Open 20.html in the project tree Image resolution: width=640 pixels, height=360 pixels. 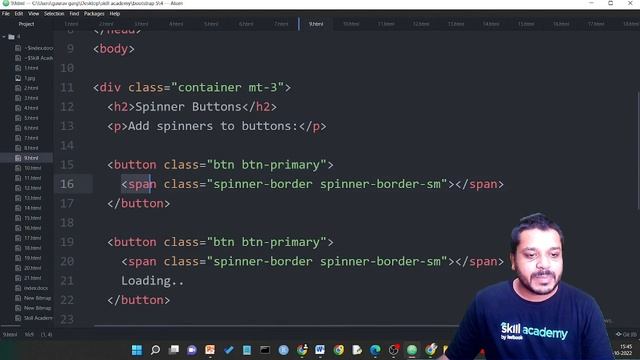coord(32,268)
